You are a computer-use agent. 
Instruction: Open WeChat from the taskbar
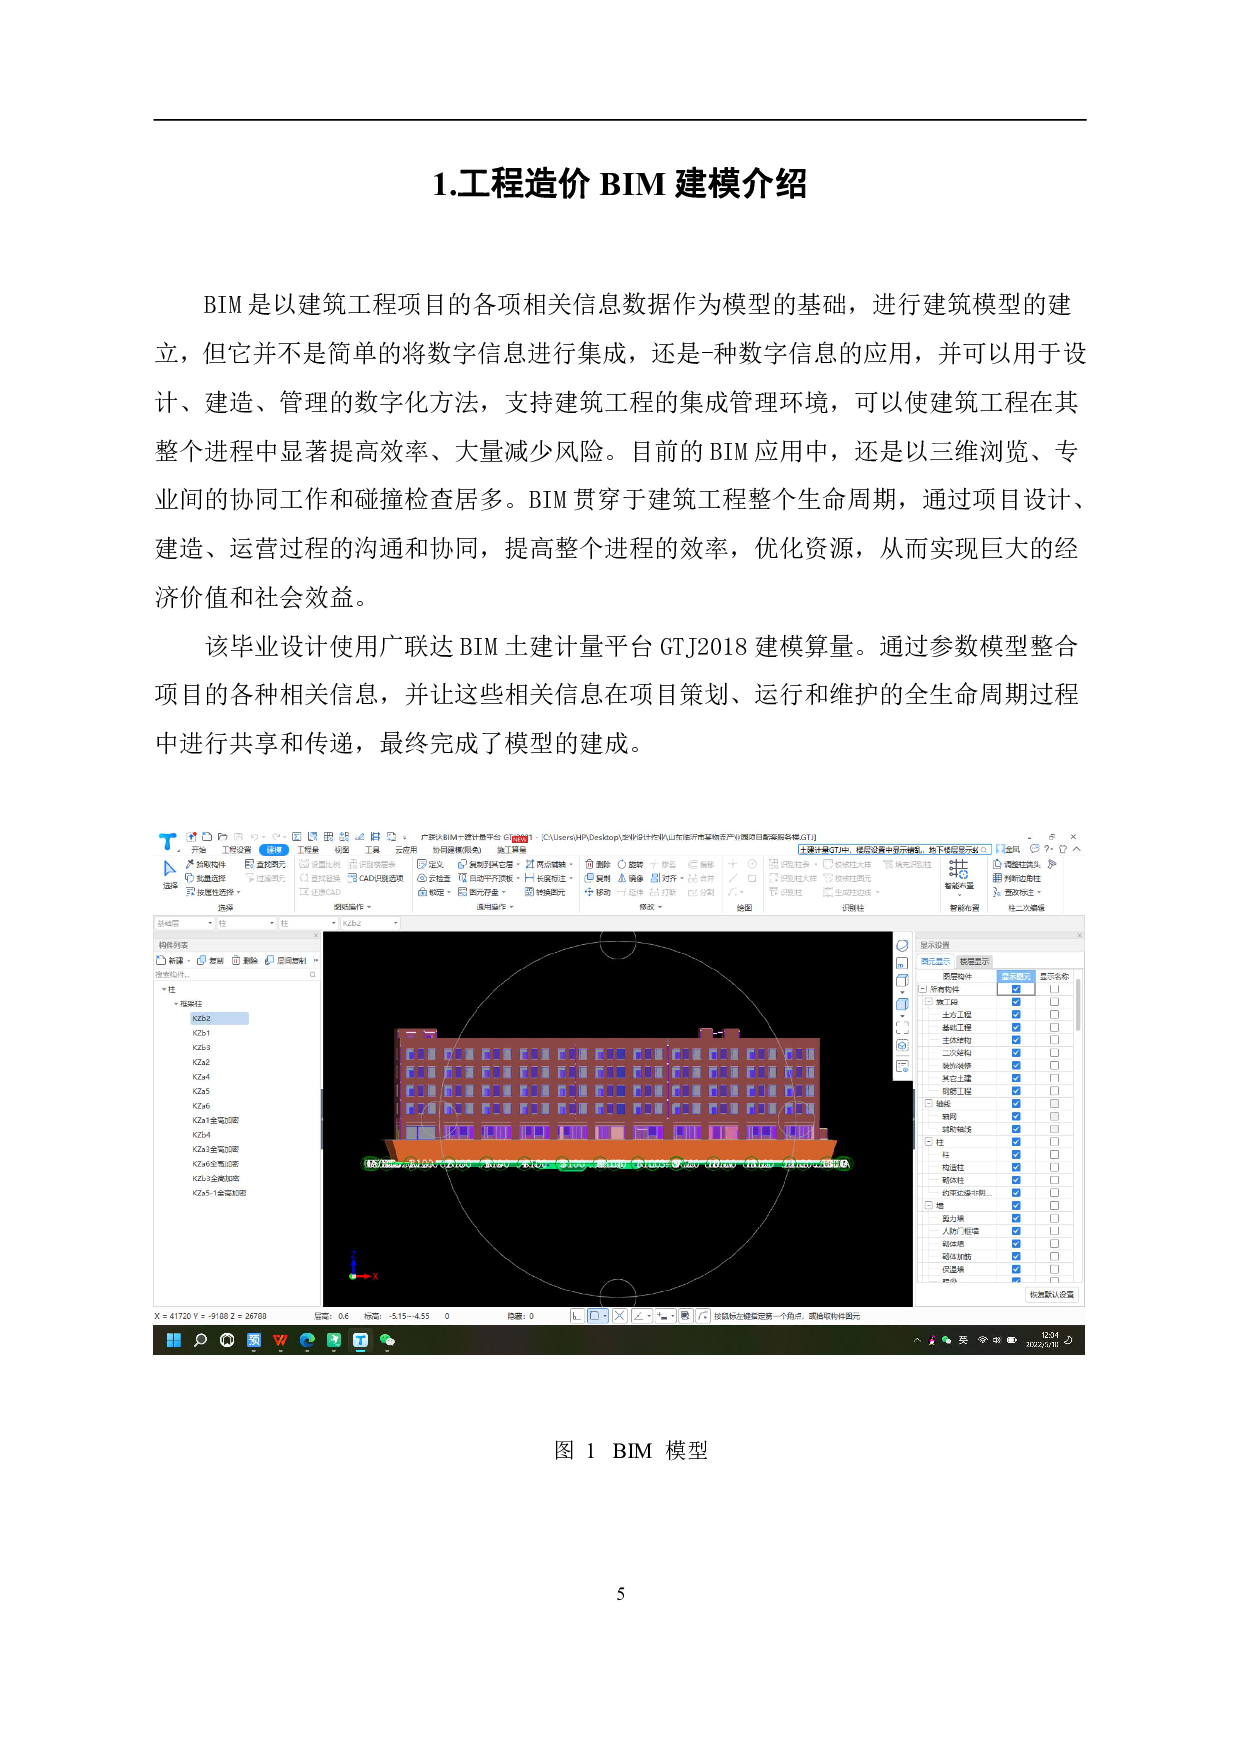point(387,1341)
